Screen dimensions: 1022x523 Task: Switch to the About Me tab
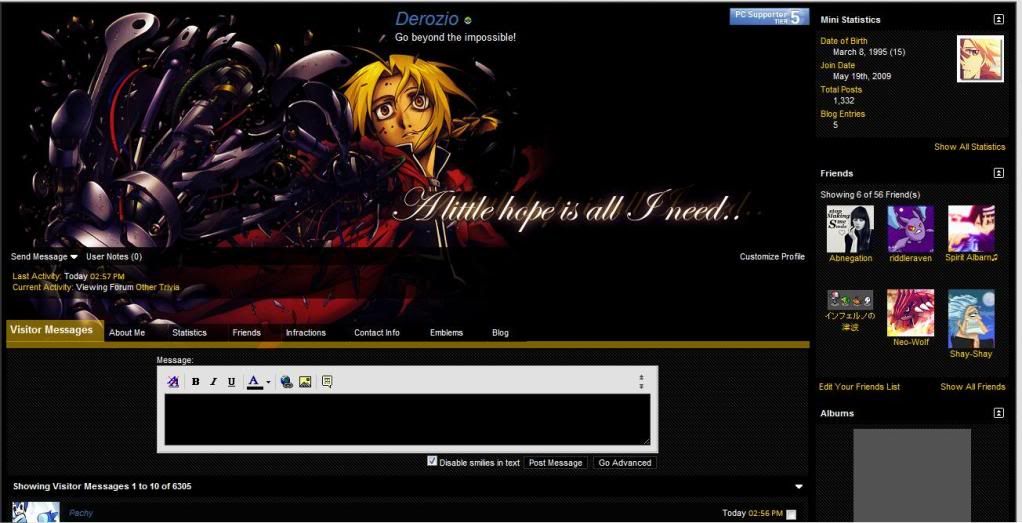click(x=127, y=333)
